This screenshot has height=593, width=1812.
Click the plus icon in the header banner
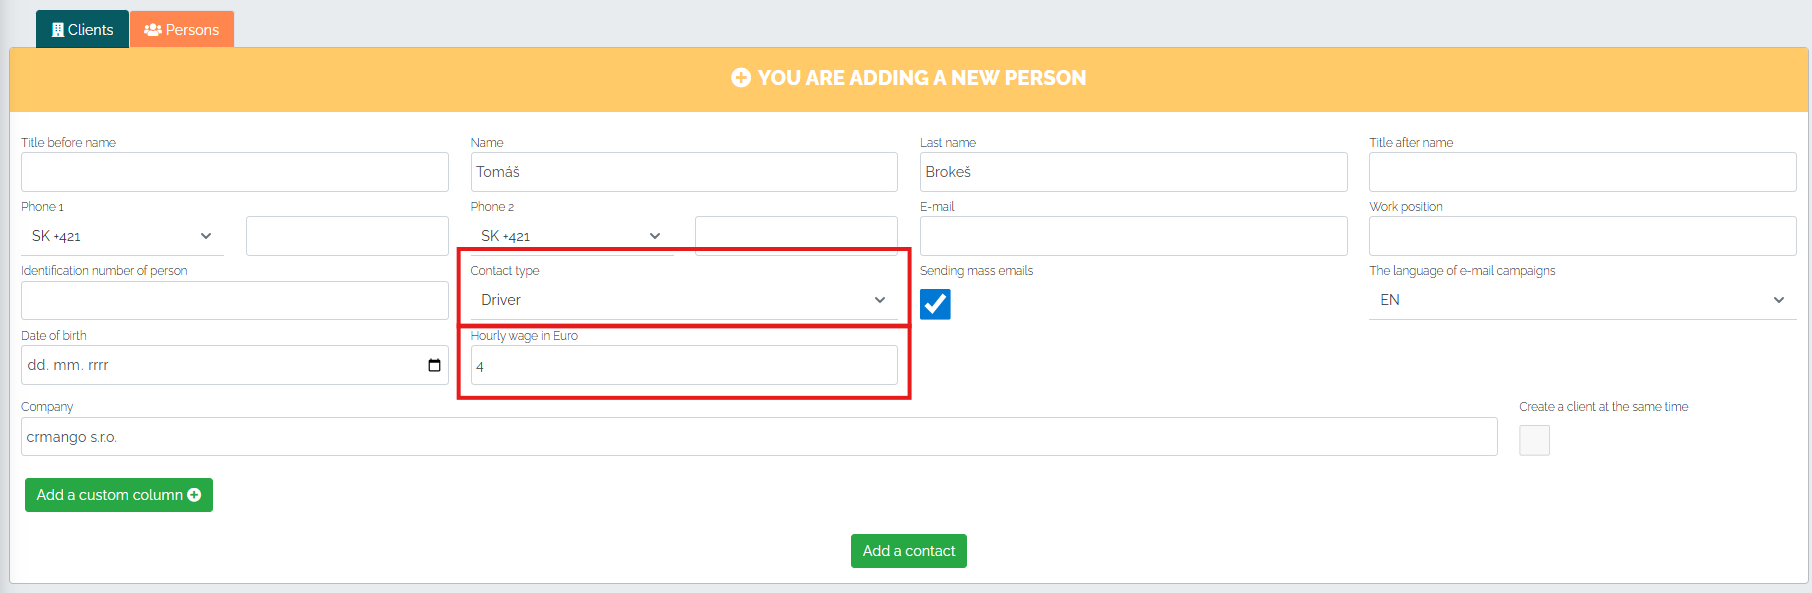pyautogui.click(x=741, y=78)
